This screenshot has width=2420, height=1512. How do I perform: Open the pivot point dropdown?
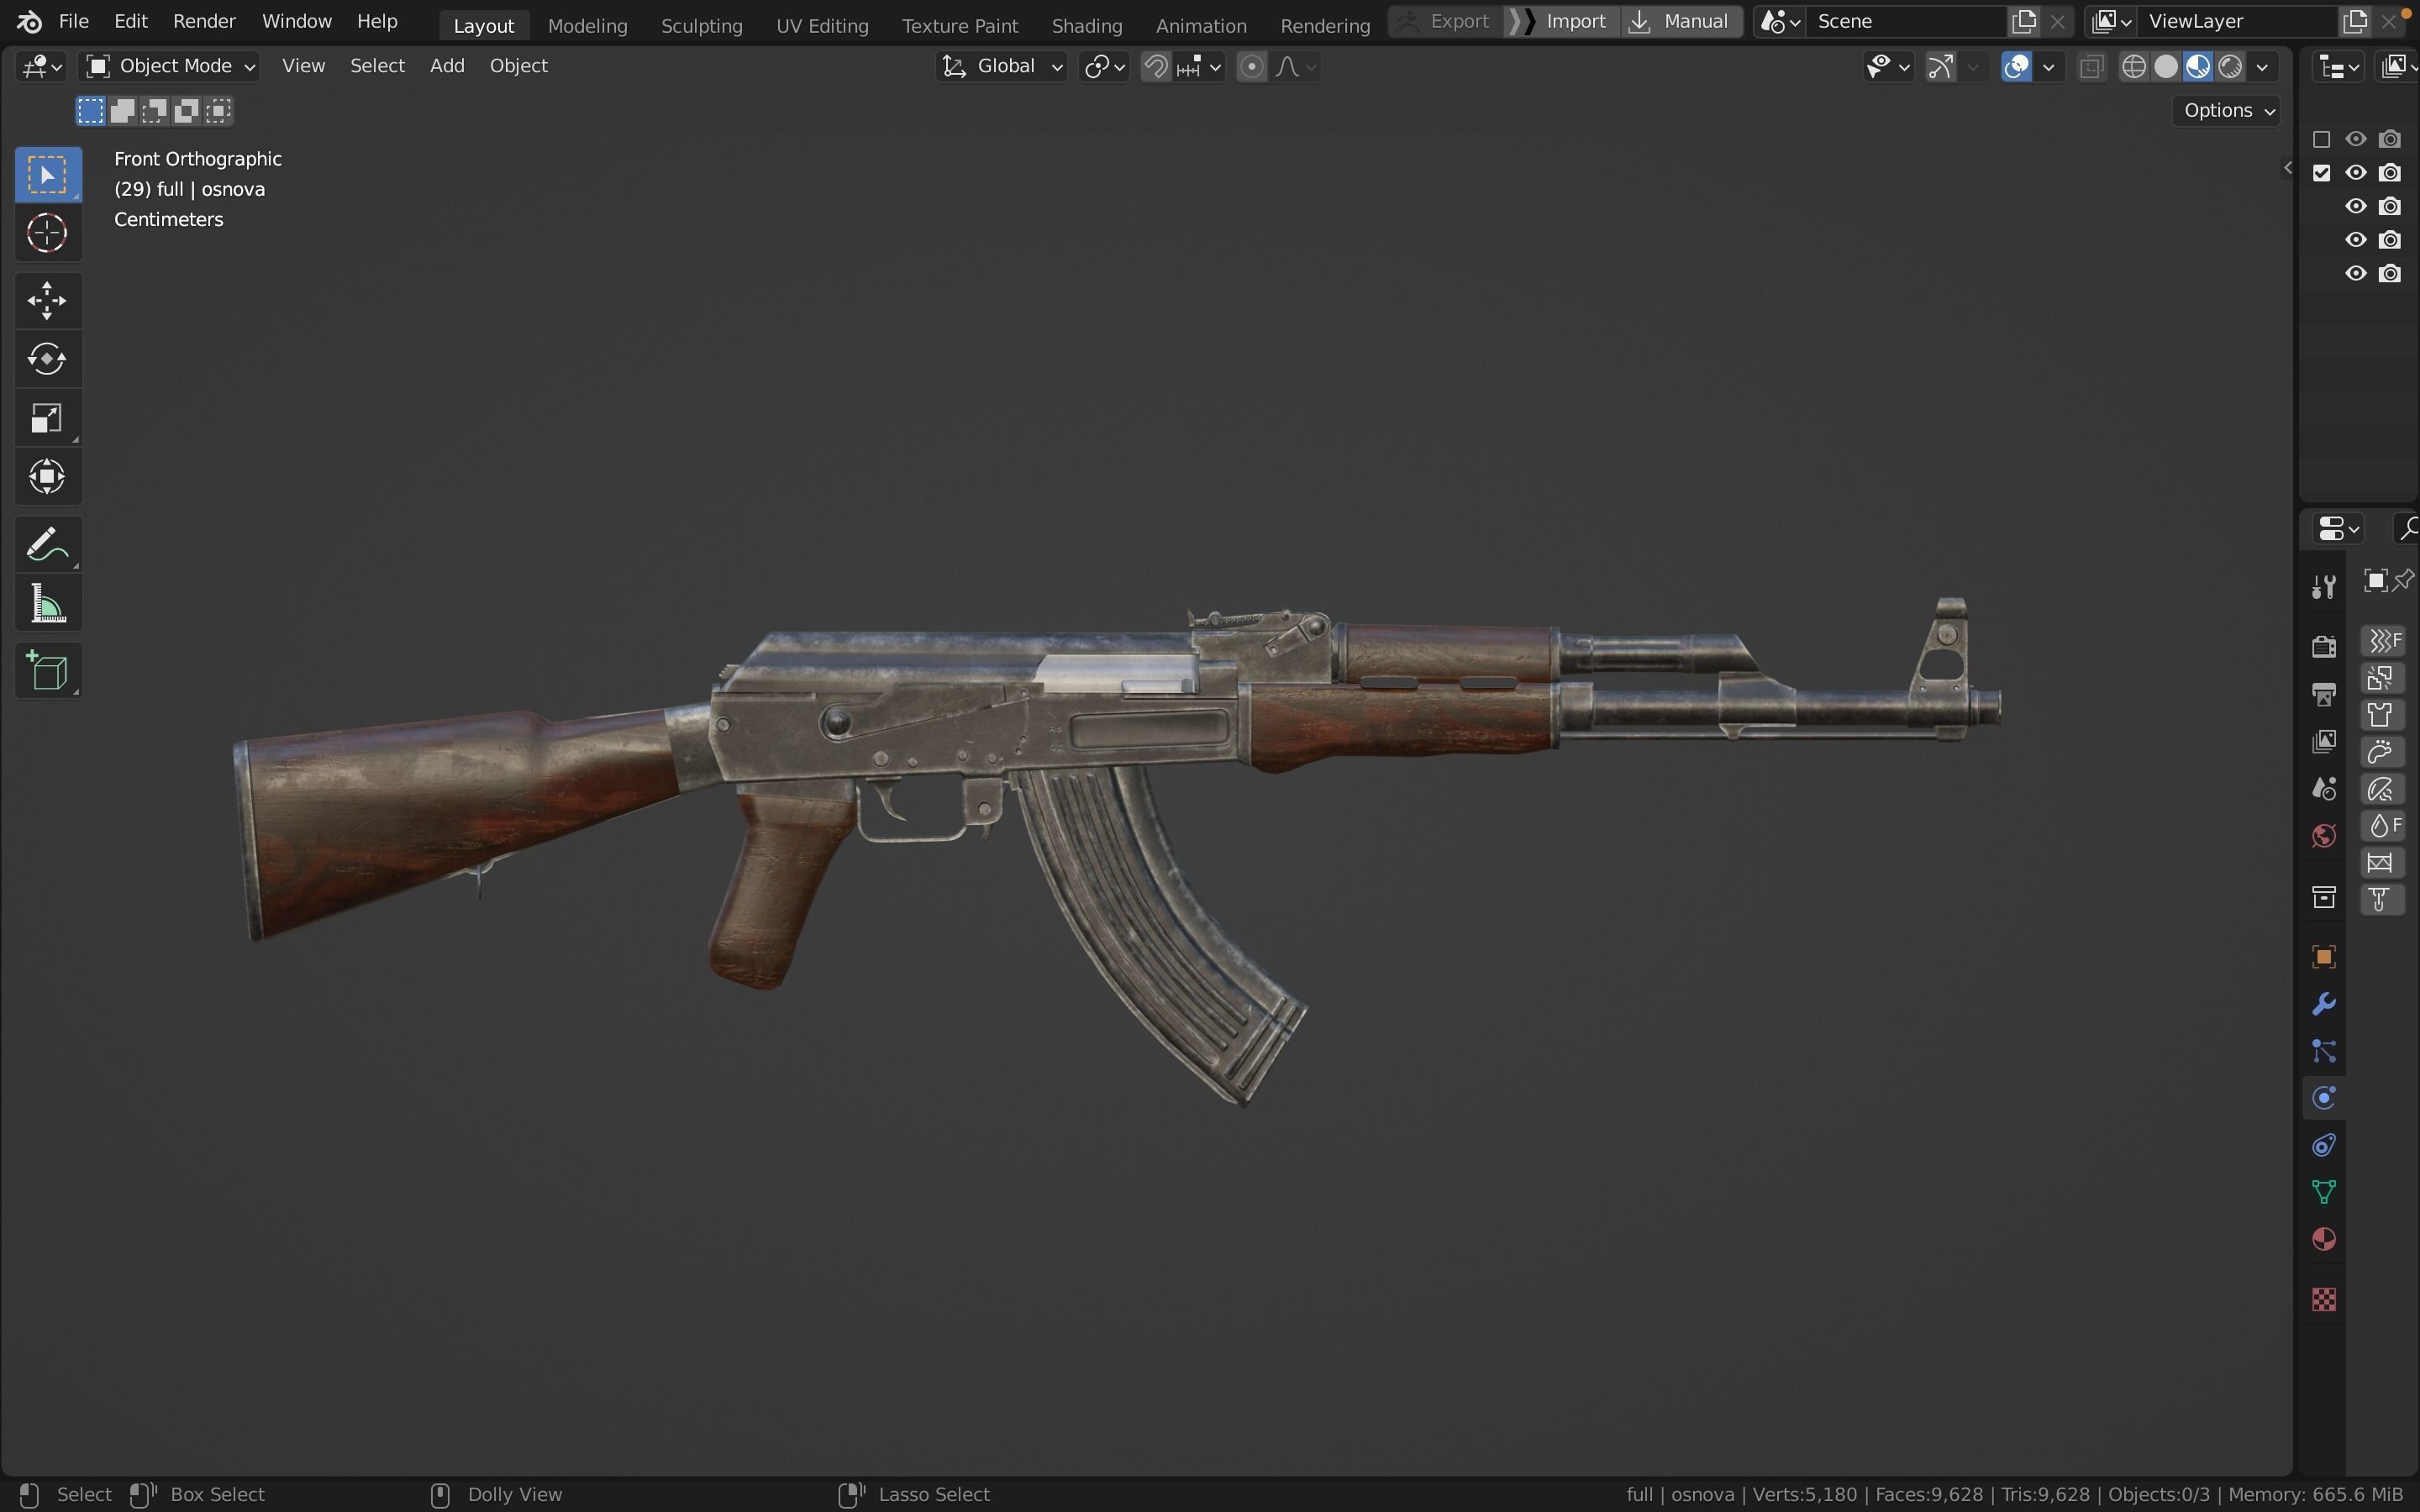click(1104, 67)
